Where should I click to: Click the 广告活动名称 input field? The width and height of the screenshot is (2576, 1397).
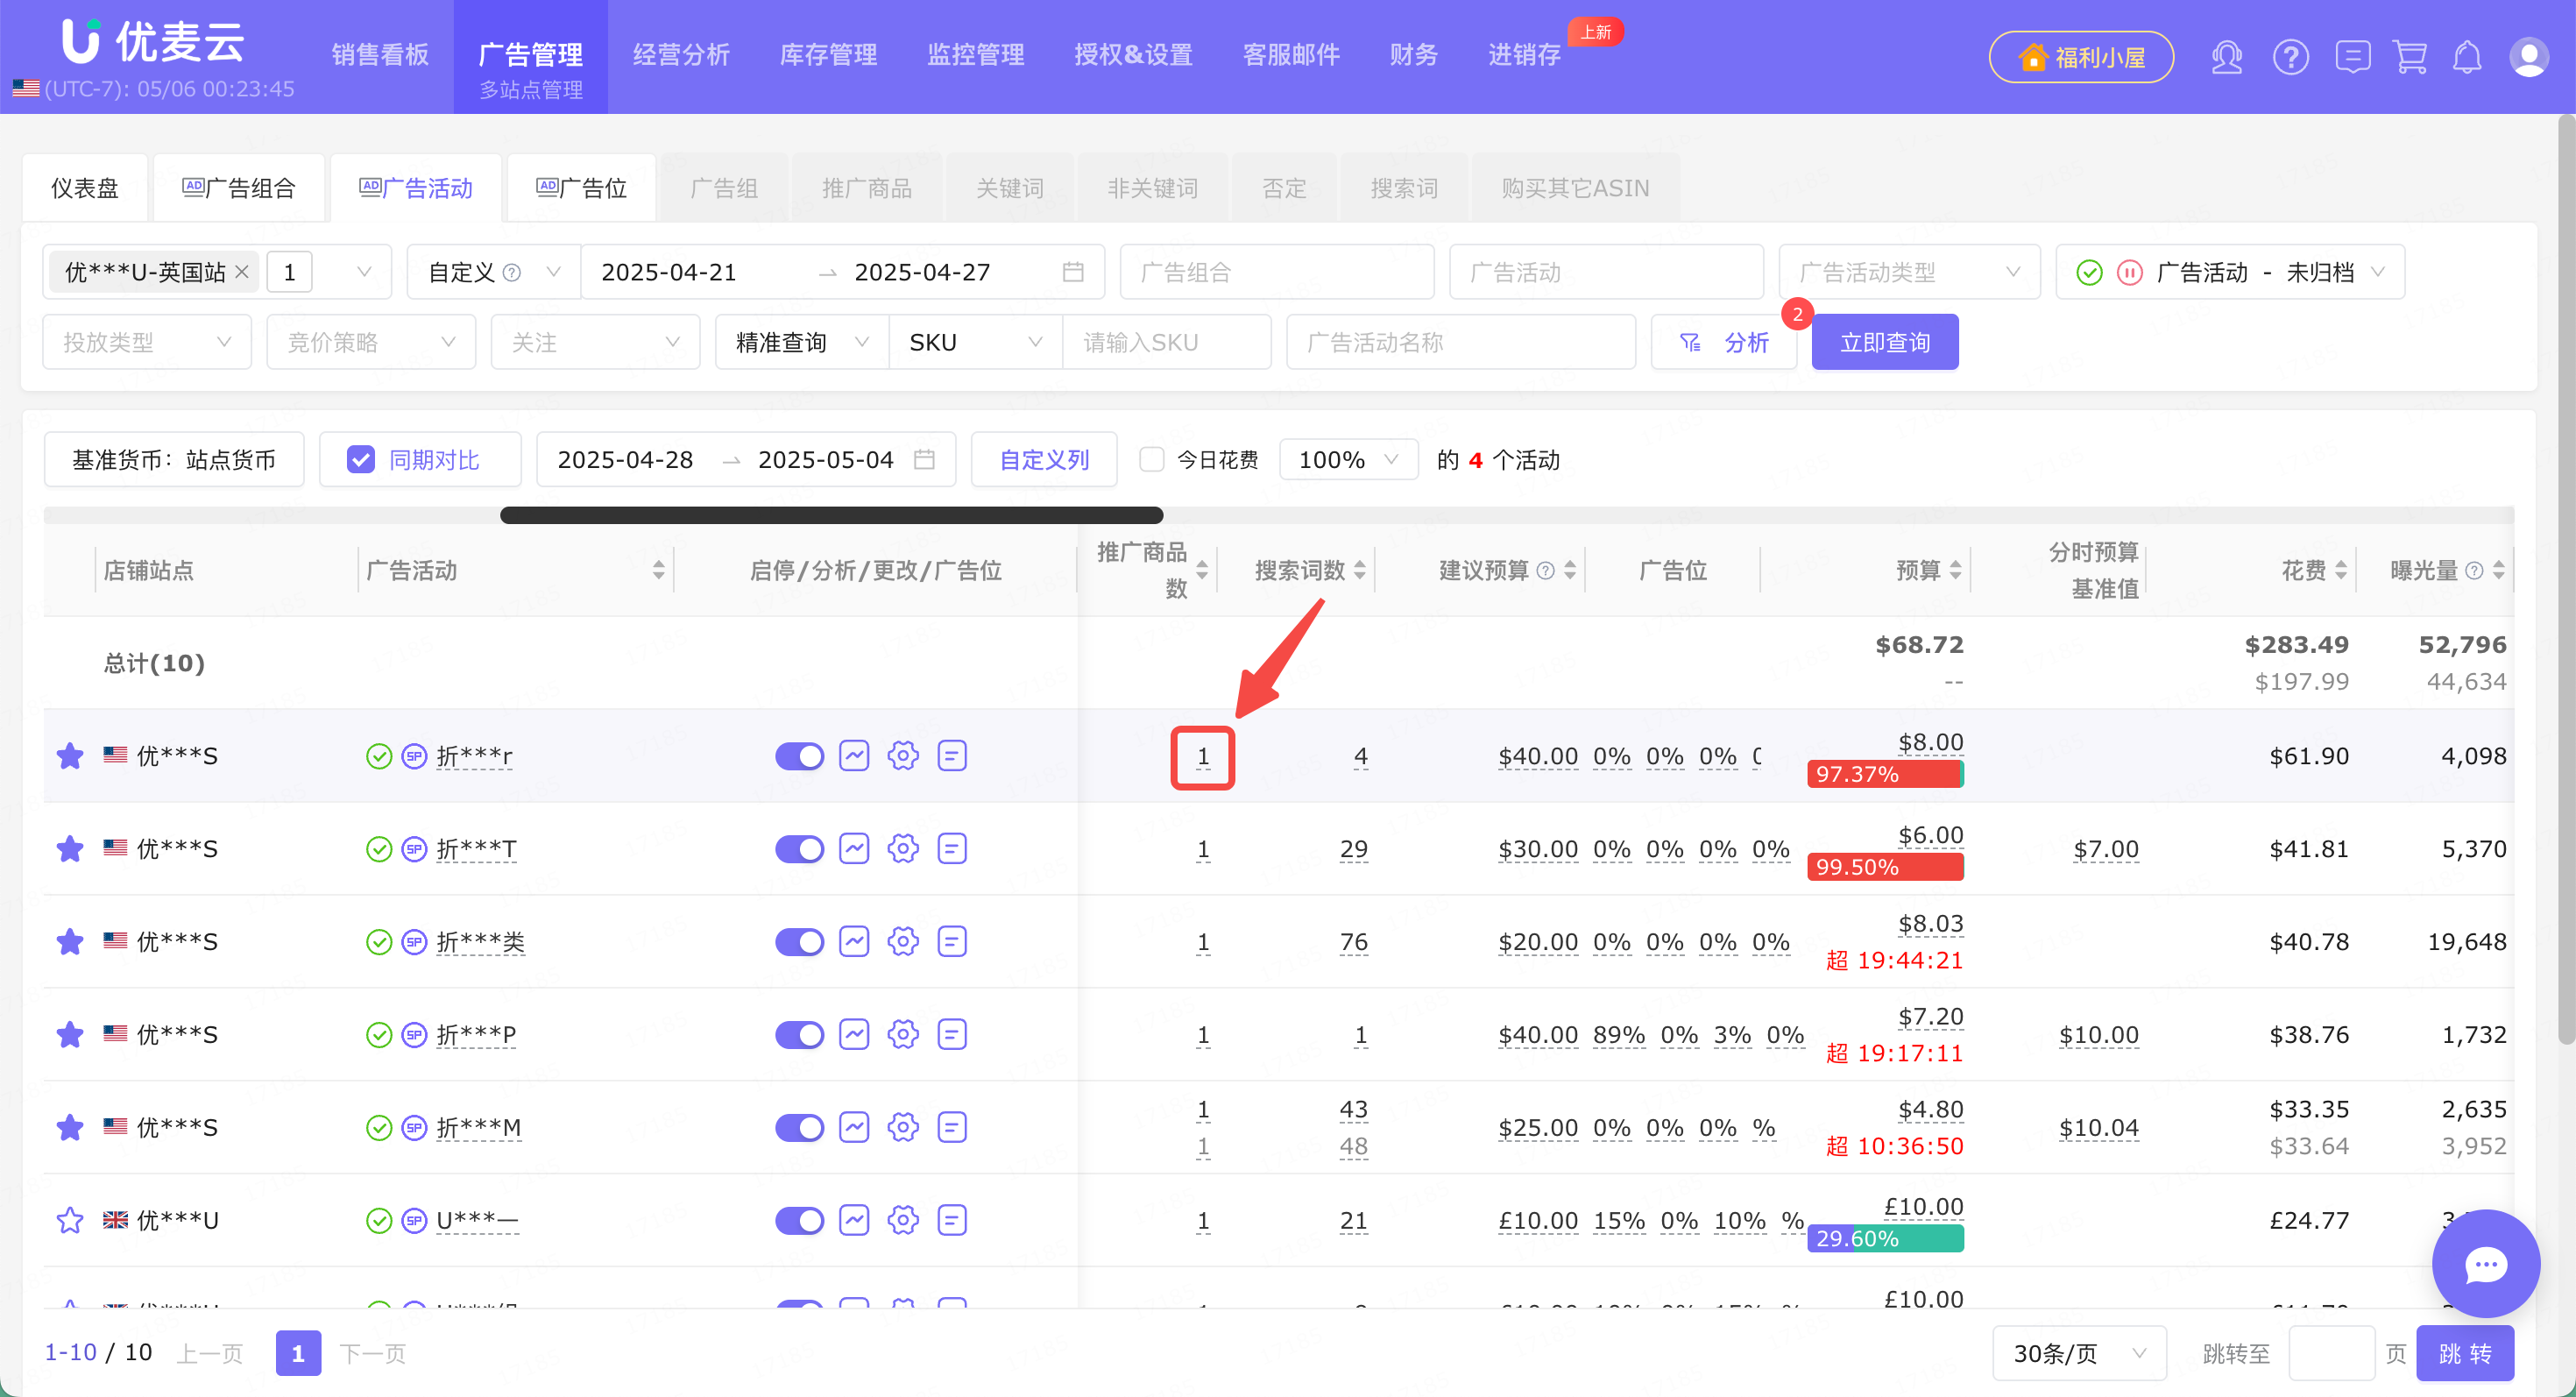tap(1461, 343)
